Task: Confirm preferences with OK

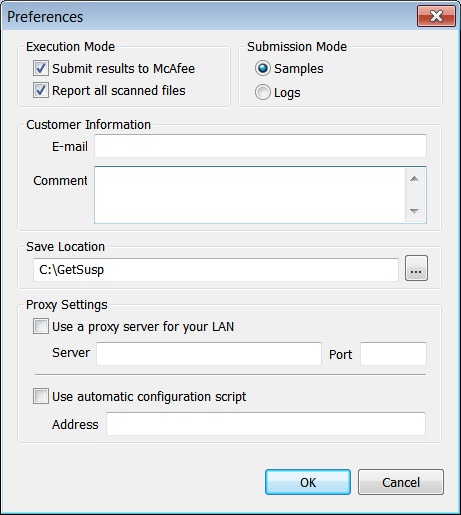Action: point(308,482)
